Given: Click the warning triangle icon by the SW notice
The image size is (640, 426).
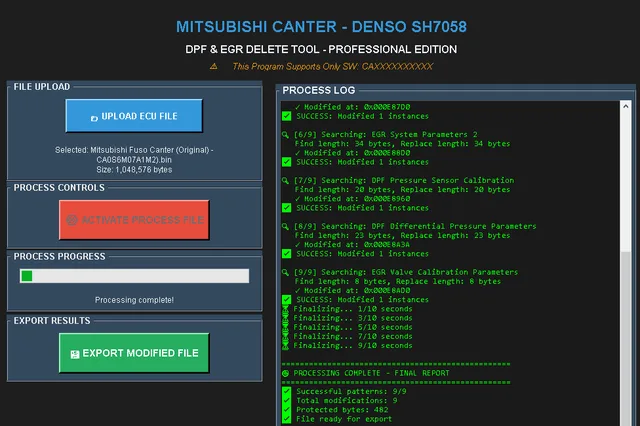Looking at the screenshot, I should [x=213, y=66].
